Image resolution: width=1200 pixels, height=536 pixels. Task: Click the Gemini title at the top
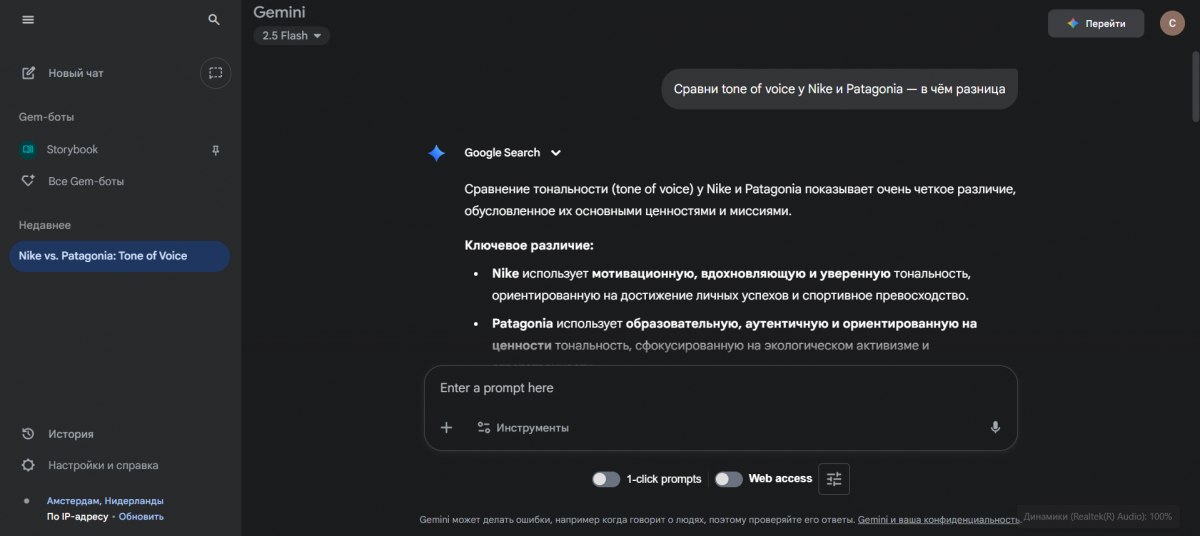coord(279,12)
